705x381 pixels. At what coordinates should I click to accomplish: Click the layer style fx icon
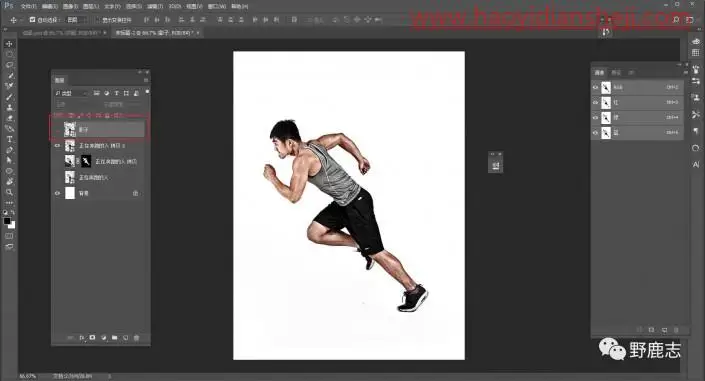(81, 337)
